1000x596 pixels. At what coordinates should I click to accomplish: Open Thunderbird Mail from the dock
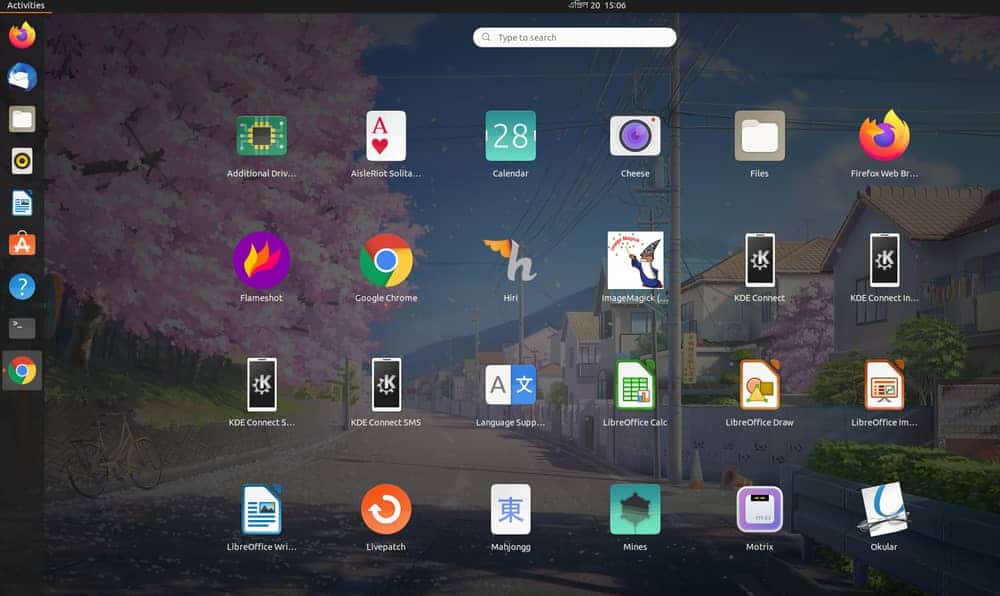(22, 77)
